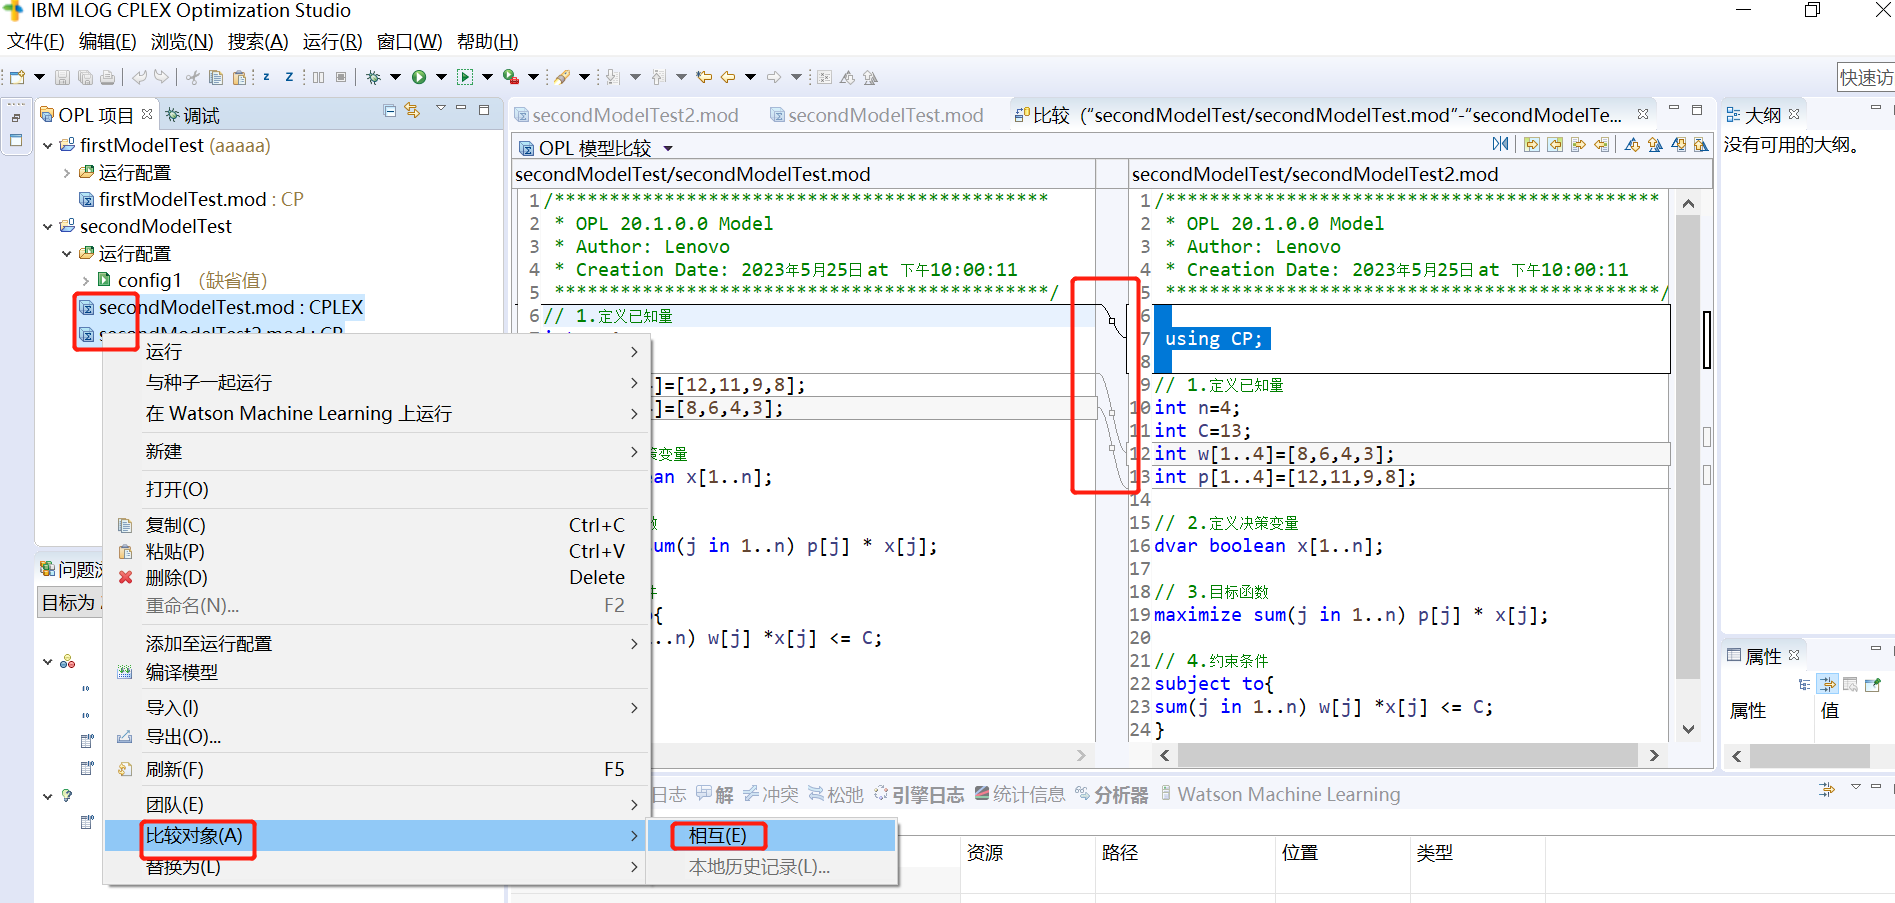Choose 编译模型 from the context menu
This screenshot has height=903, width=1895.
[x=181, y=673]
